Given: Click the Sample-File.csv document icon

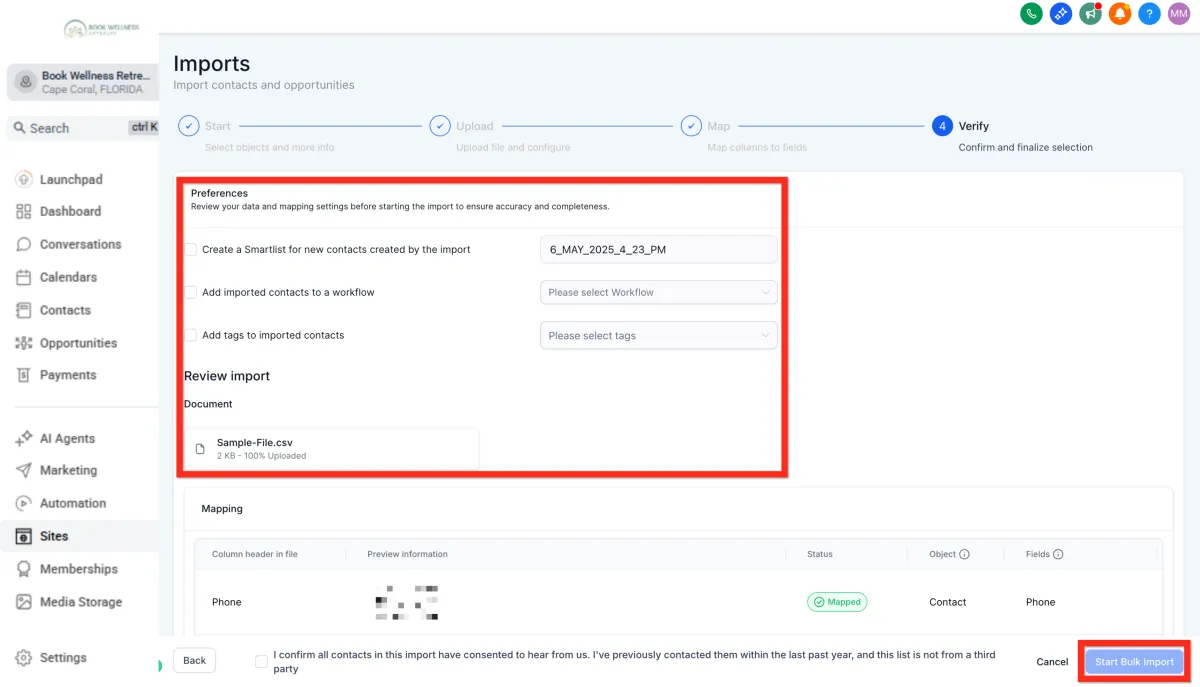Looking at the screenshot, I should [x=200, y=449].
